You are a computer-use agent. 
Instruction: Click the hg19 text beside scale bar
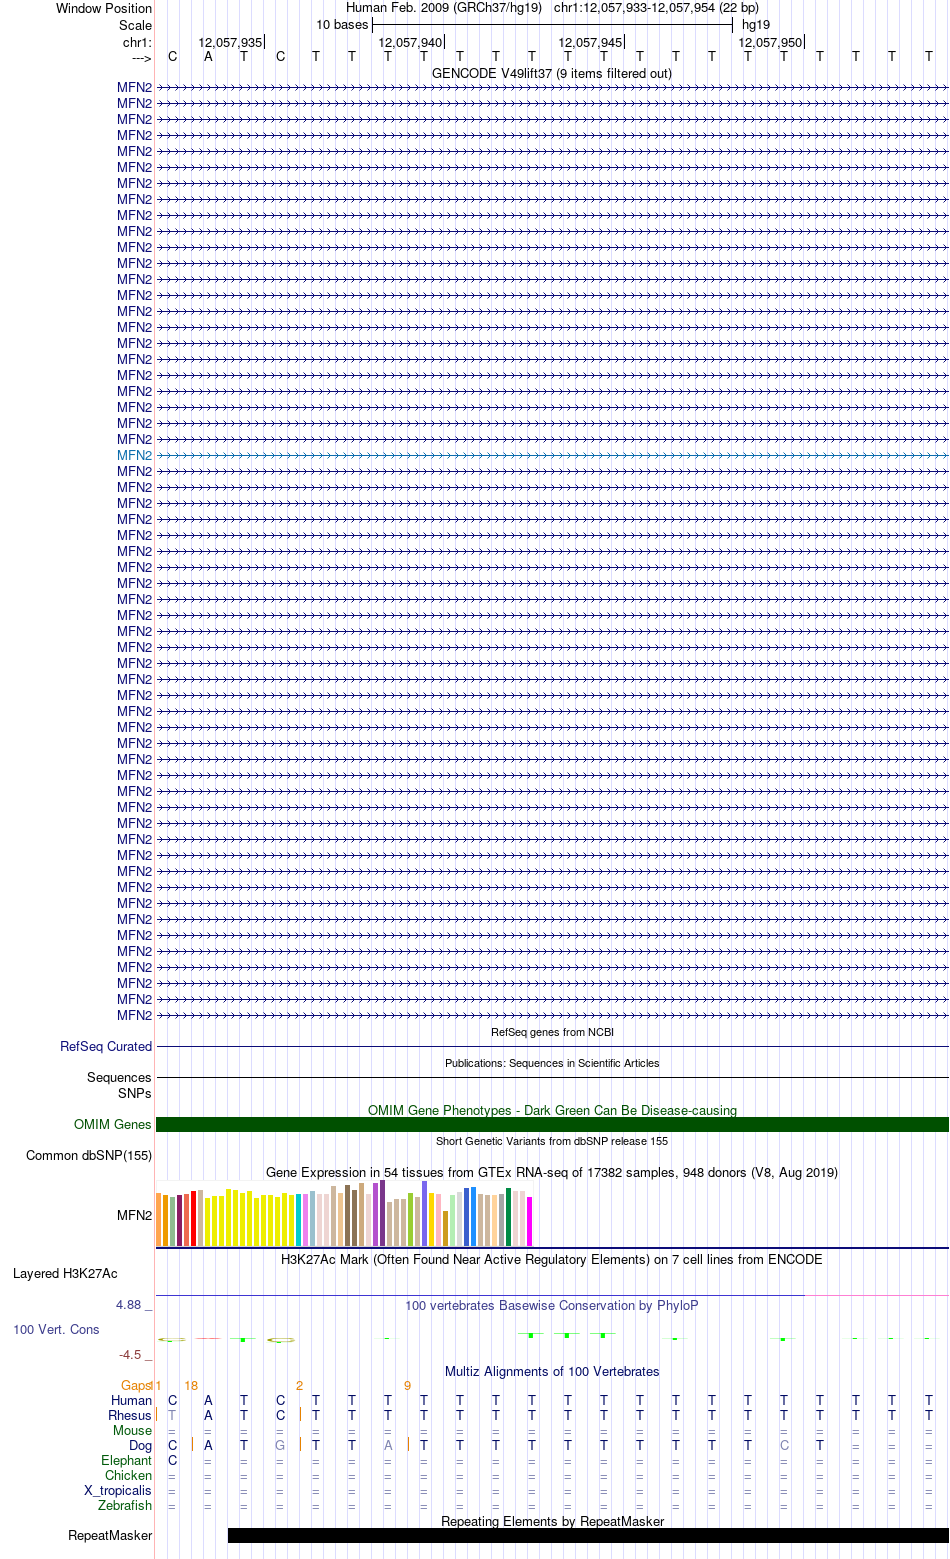point(756,24)
